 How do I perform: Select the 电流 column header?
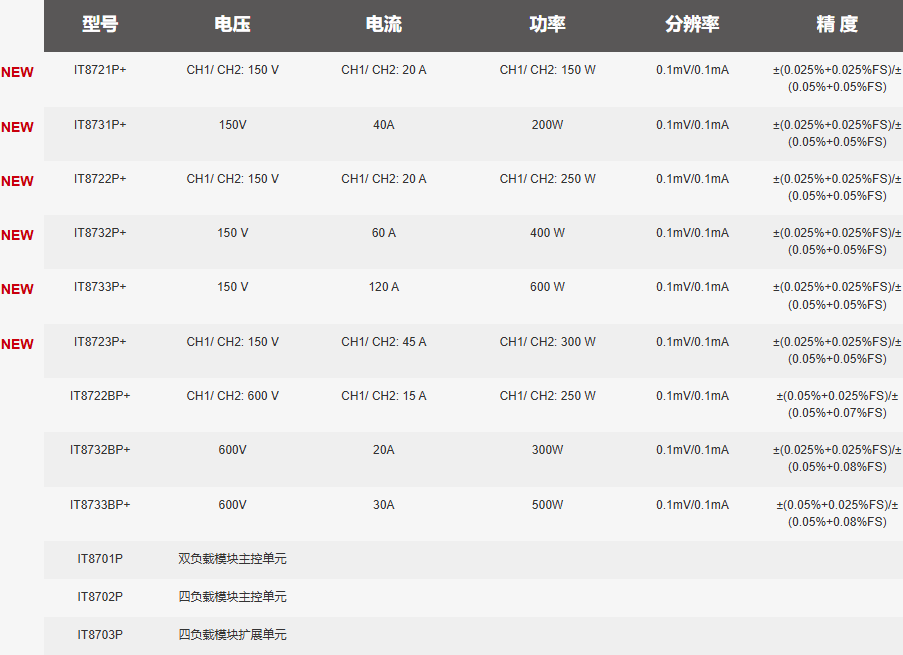(384, 24)
